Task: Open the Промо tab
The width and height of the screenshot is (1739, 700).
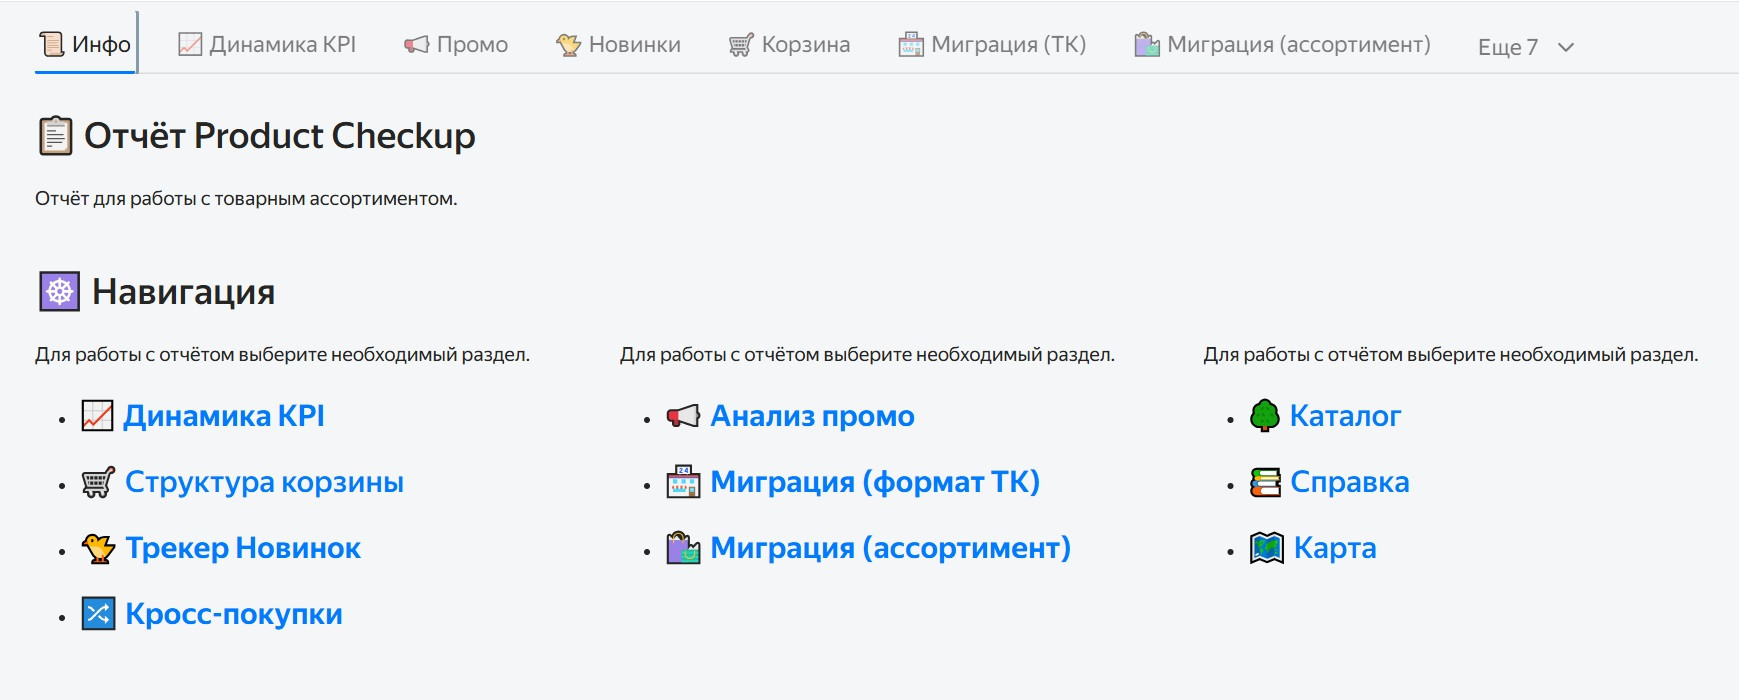Action: 456,44
